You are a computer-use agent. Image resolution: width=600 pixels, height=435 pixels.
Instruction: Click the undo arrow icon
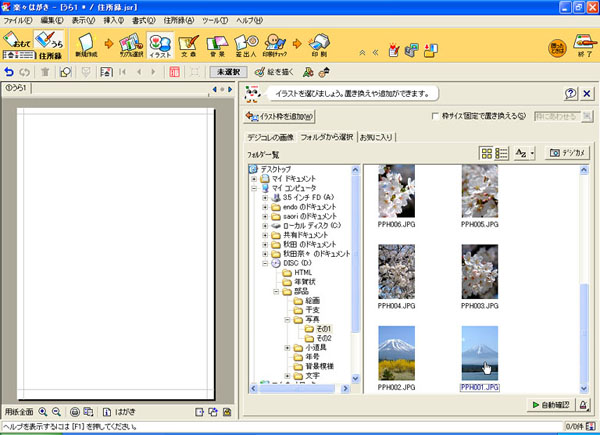(10, 72)
